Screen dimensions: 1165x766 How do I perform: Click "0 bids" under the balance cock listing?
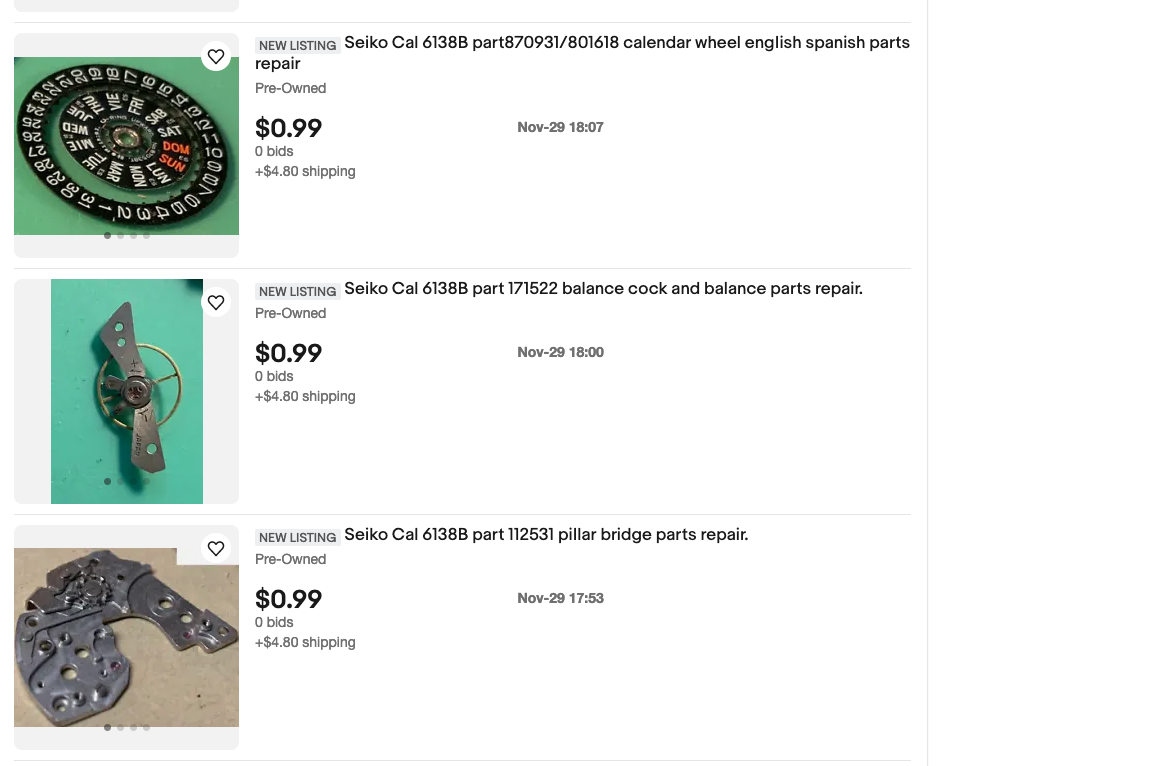click(x=274, y=377)
